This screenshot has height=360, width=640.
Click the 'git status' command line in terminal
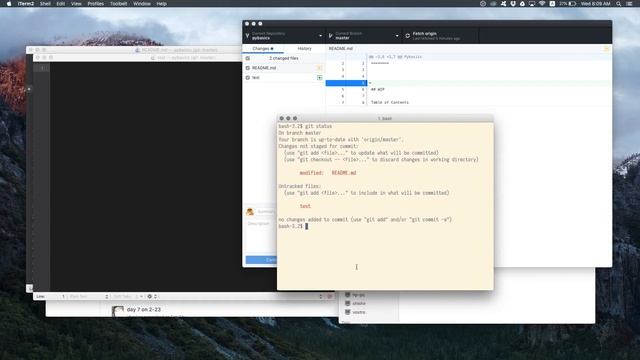coord(305,127)
